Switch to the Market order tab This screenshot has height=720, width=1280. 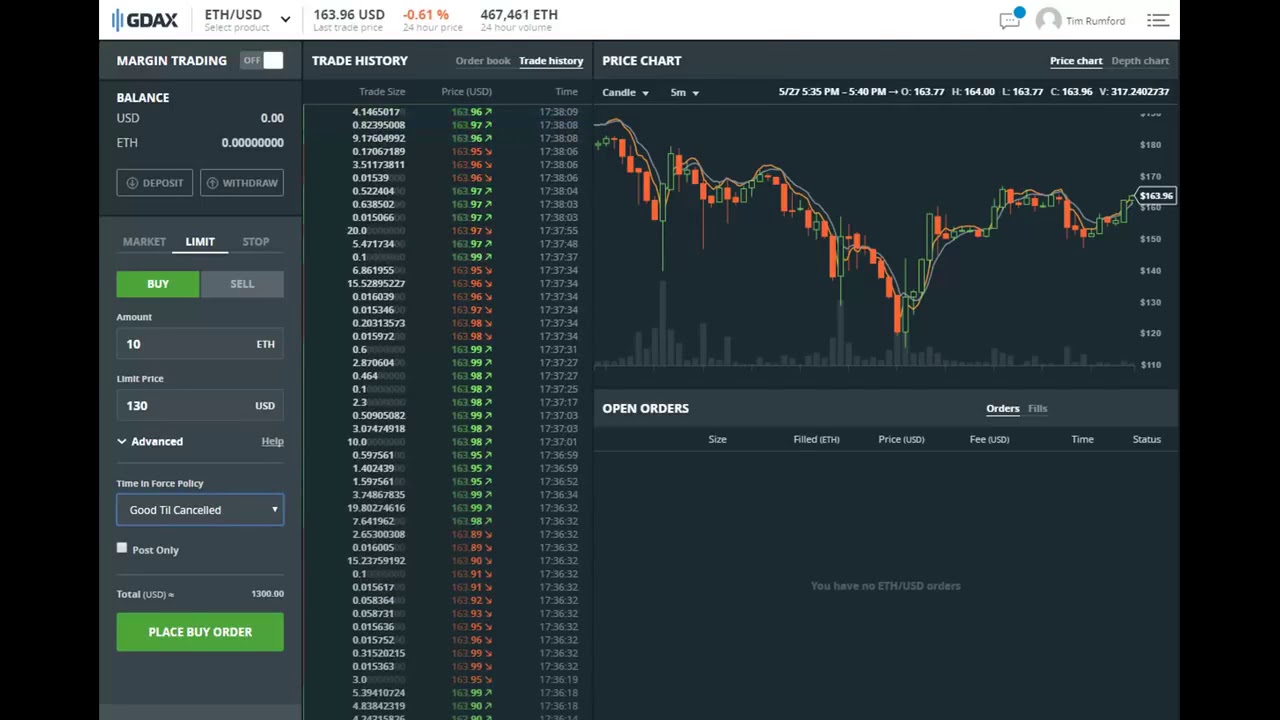click(x=144, y=241)
